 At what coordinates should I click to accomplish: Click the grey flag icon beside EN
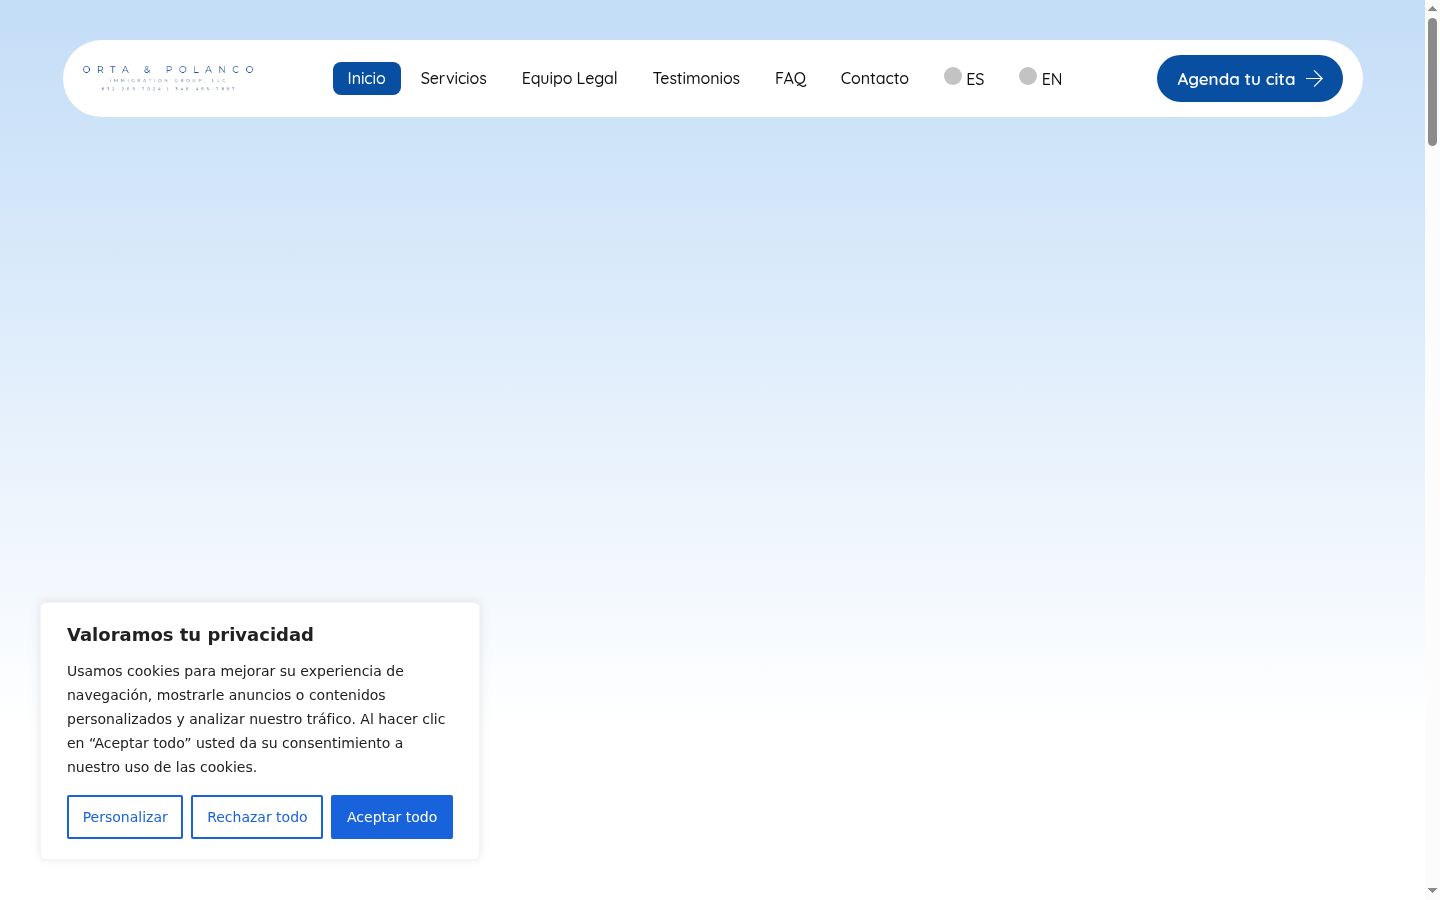[x=1028, y=76]
